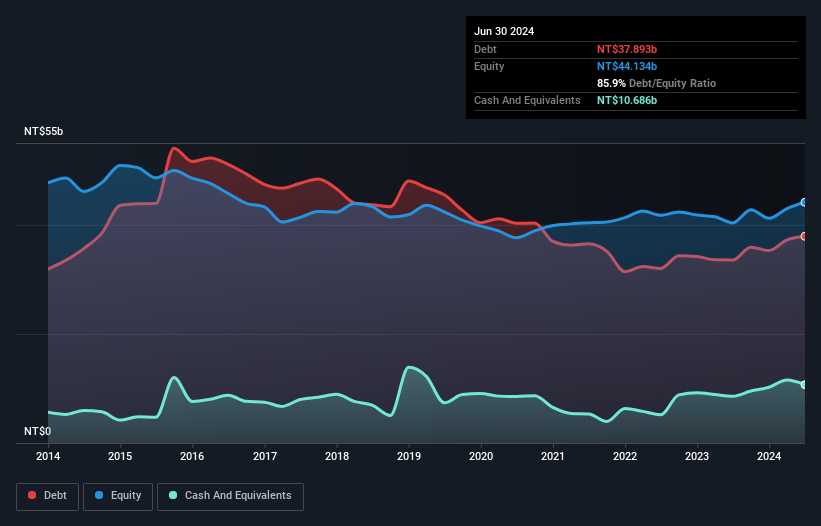Click the 2024 x-axis label
The width and height of the screenshot is (821, 526).
click(769, 456)
